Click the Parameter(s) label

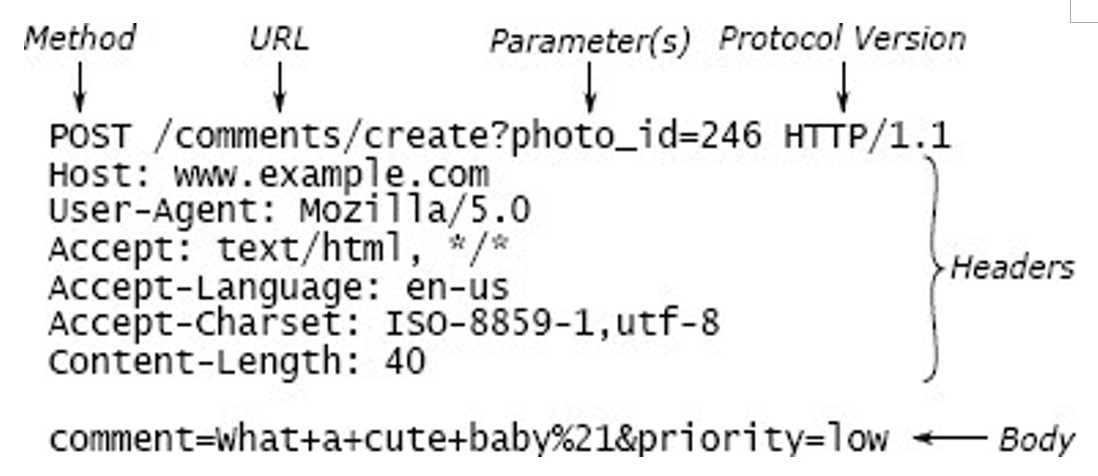point(590,42)
